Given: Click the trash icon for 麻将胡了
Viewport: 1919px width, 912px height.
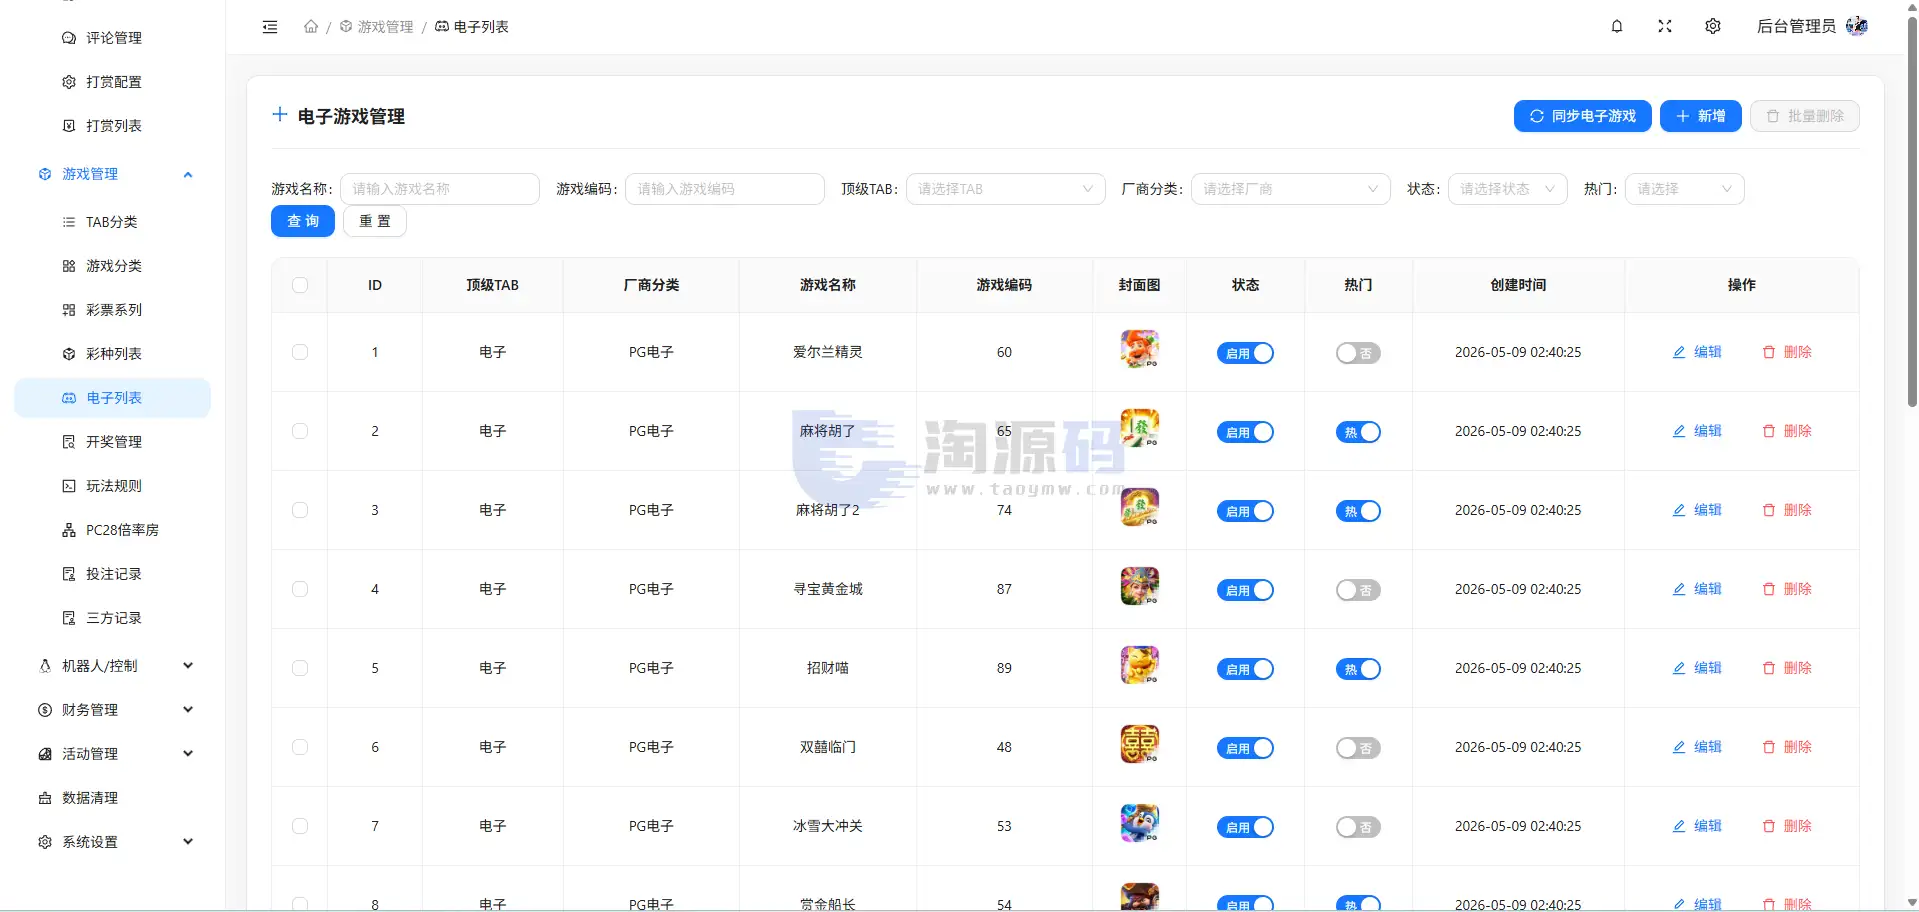Looking at the screenshot, I should tap(1769, 431).
